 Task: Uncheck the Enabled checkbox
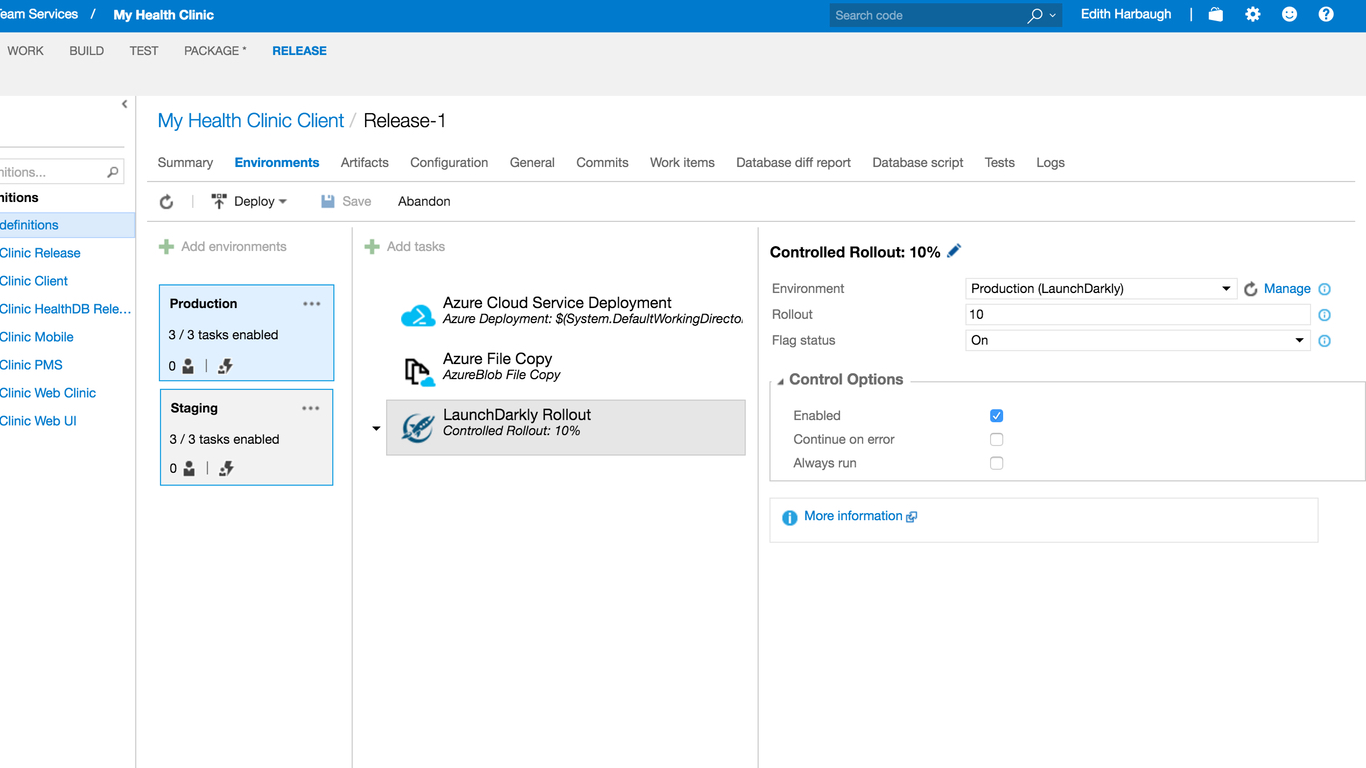point(996,416)
